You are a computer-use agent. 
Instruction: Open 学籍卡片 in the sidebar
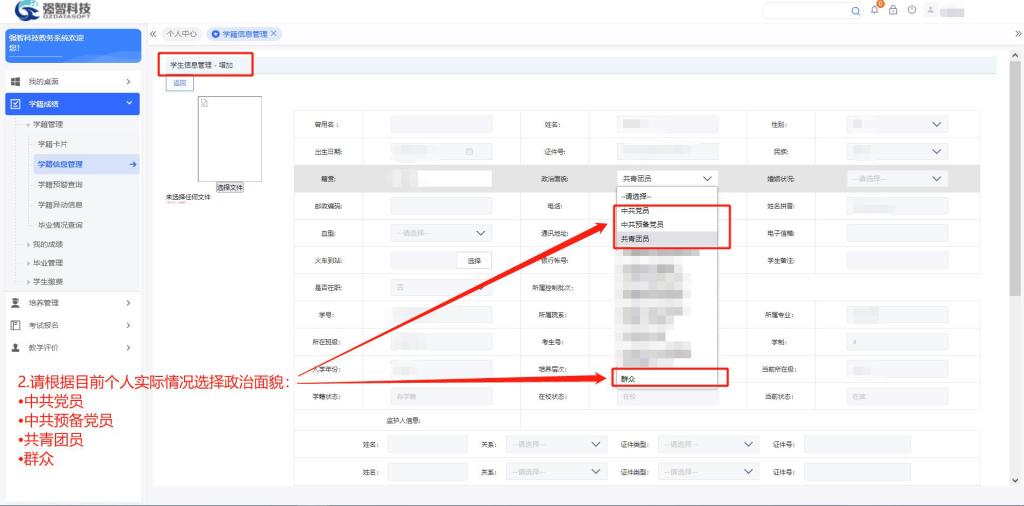(x=52, y=144)
